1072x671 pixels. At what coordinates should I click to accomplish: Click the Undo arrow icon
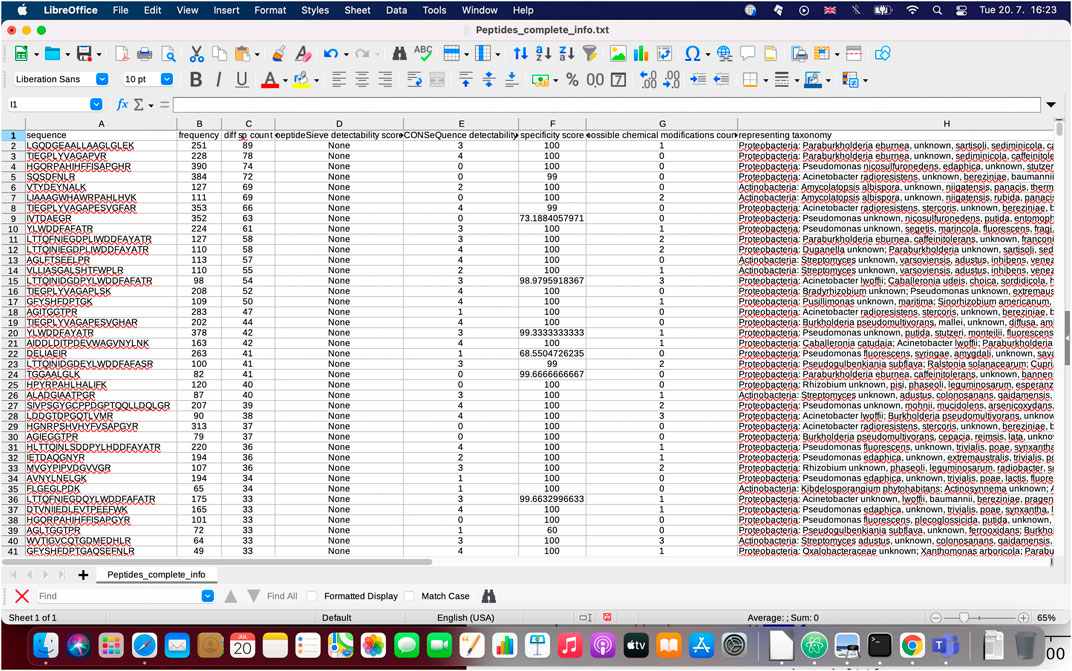pyautogui.click(x=331, y=54)
